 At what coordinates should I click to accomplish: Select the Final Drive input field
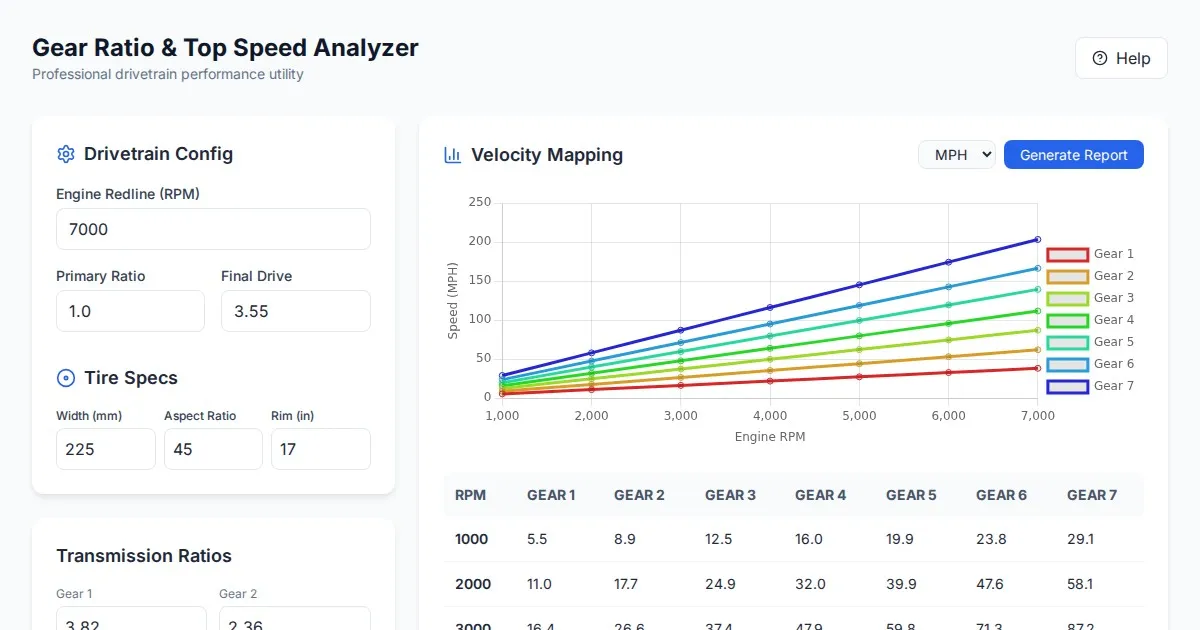[295, 311]
